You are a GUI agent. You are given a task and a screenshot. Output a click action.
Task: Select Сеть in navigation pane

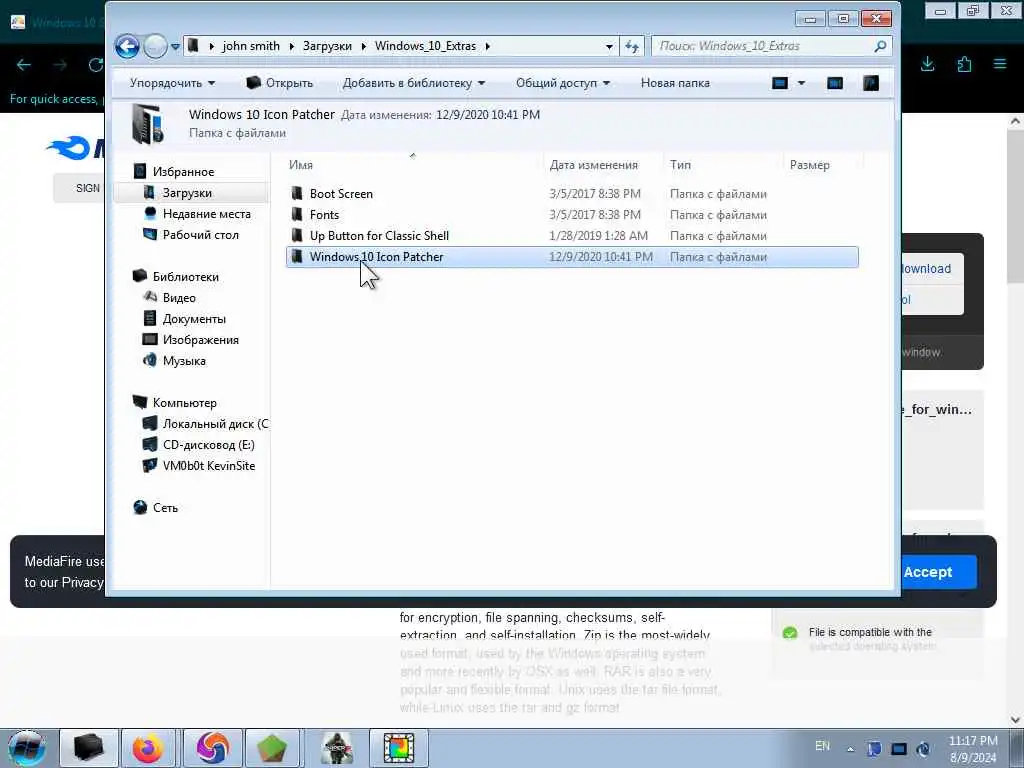coord(165,507)
